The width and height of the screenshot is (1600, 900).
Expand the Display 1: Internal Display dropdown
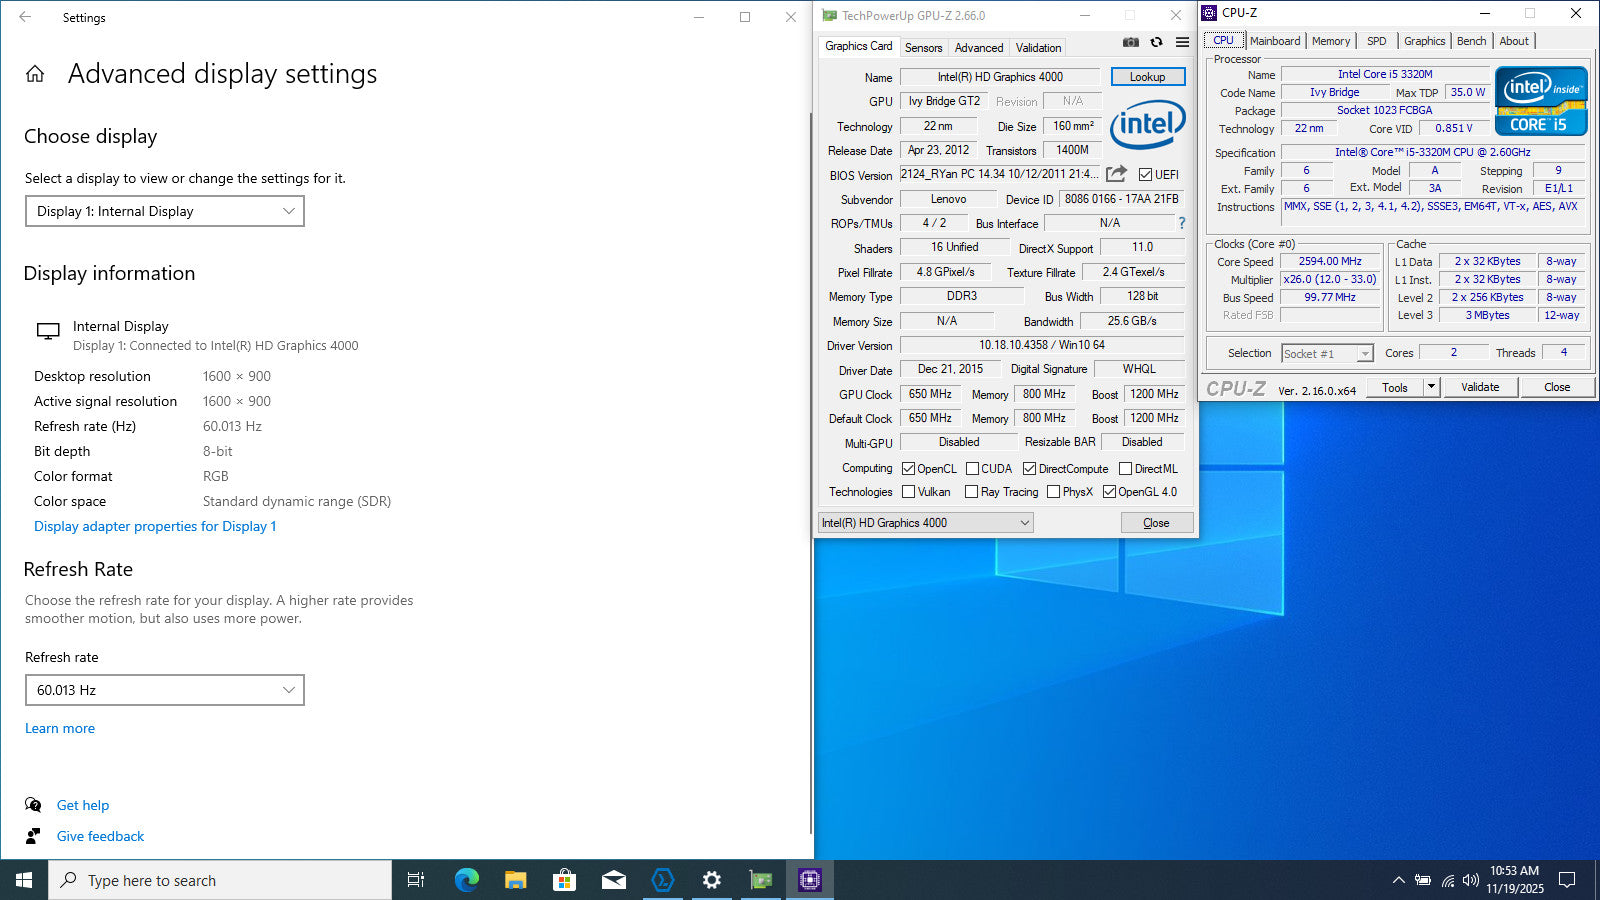coord(164,211)
